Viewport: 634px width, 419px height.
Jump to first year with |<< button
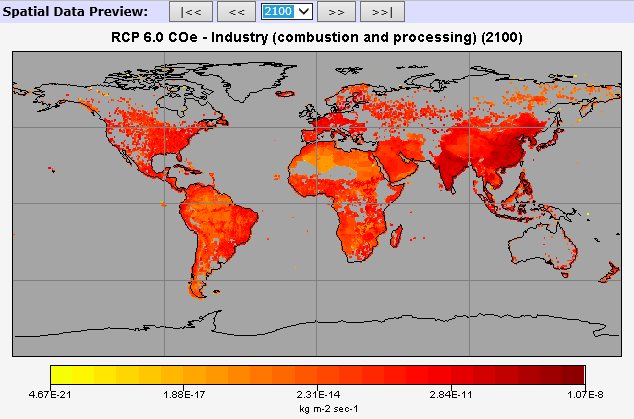[191, 12]
